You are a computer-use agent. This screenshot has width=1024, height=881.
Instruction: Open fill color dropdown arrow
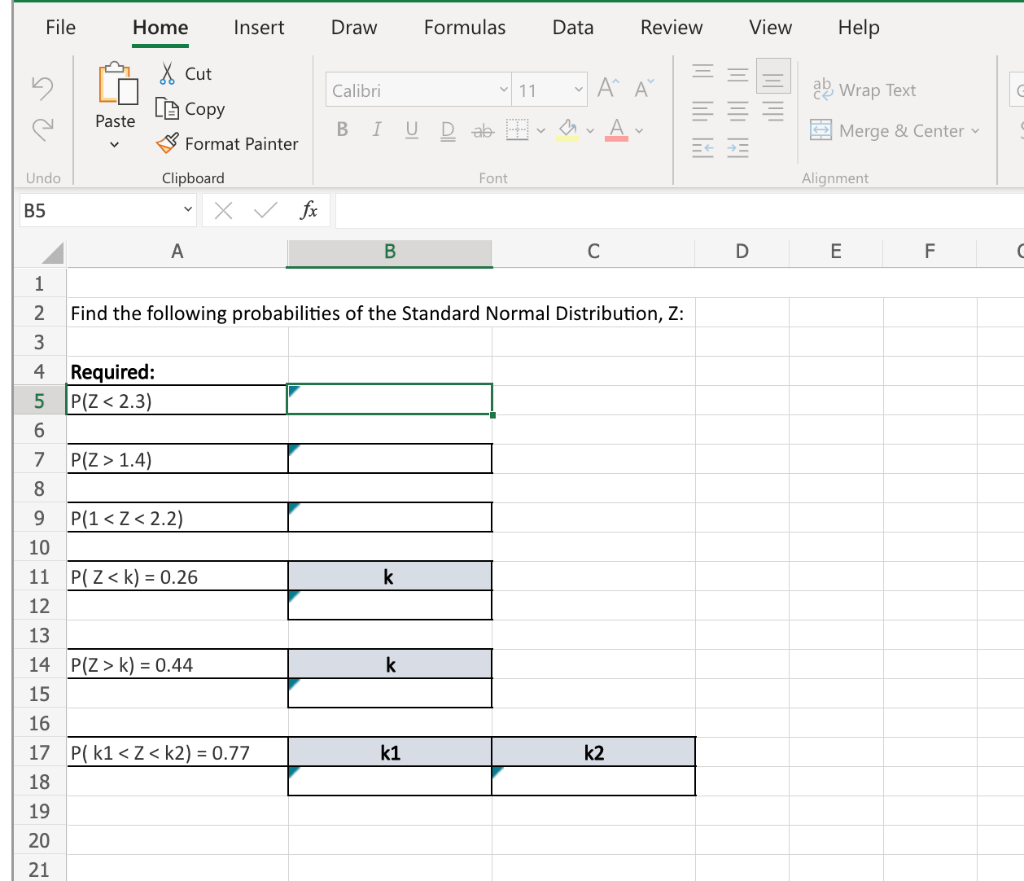(x=590, y=131)
